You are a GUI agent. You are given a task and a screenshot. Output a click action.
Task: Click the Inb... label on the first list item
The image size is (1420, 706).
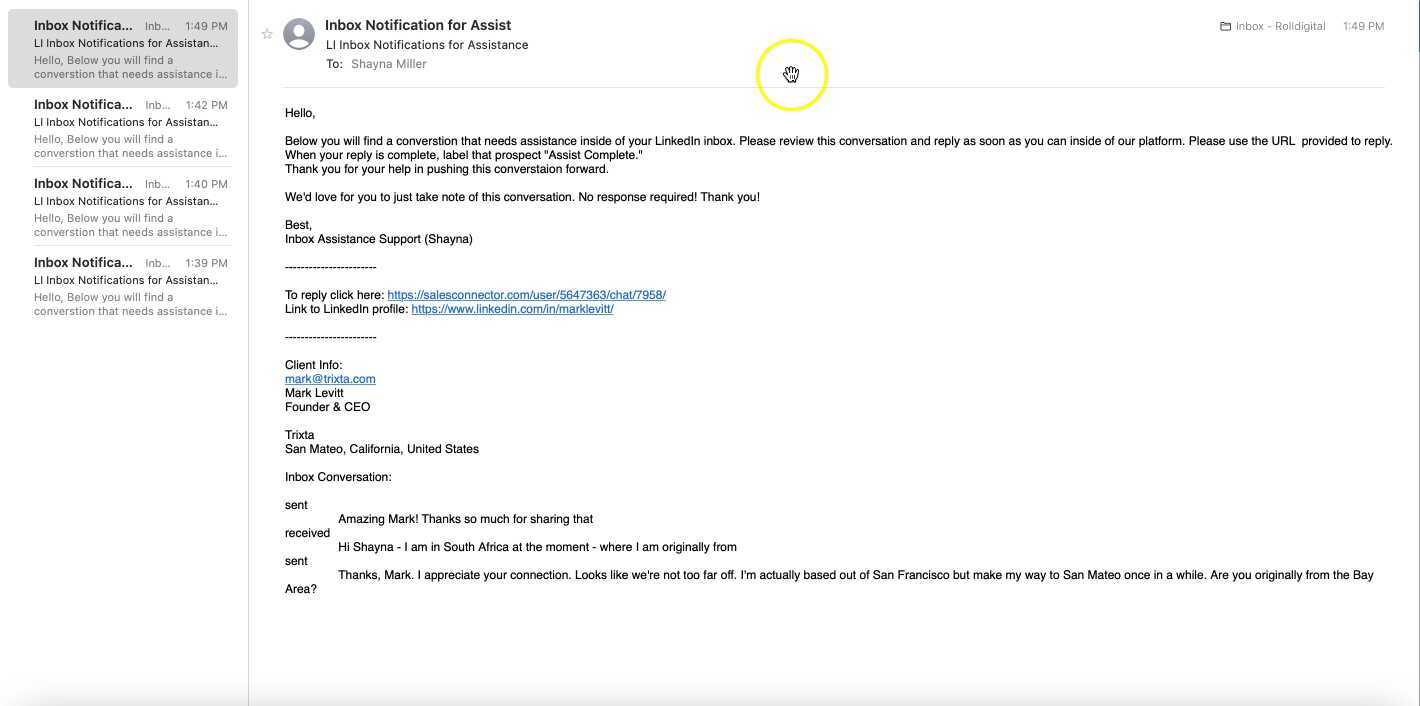coord(159,25)
